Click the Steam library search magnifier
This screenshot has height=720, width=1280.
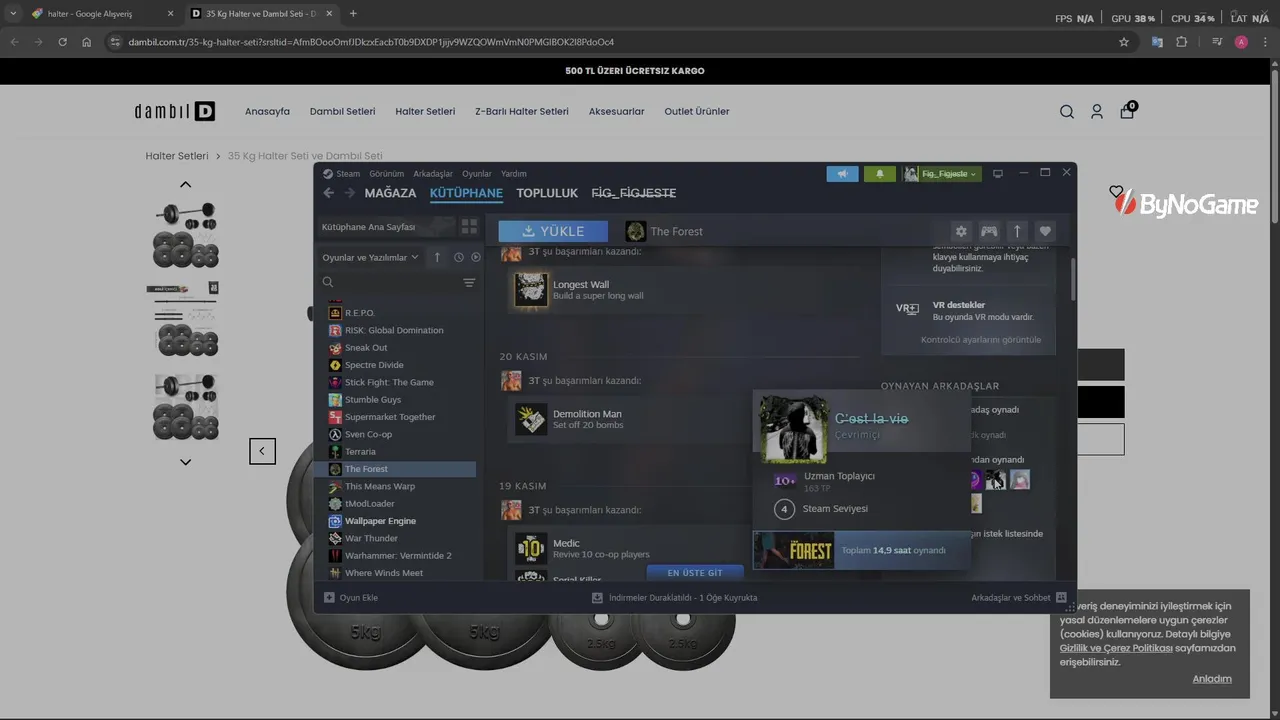(328, 283)
